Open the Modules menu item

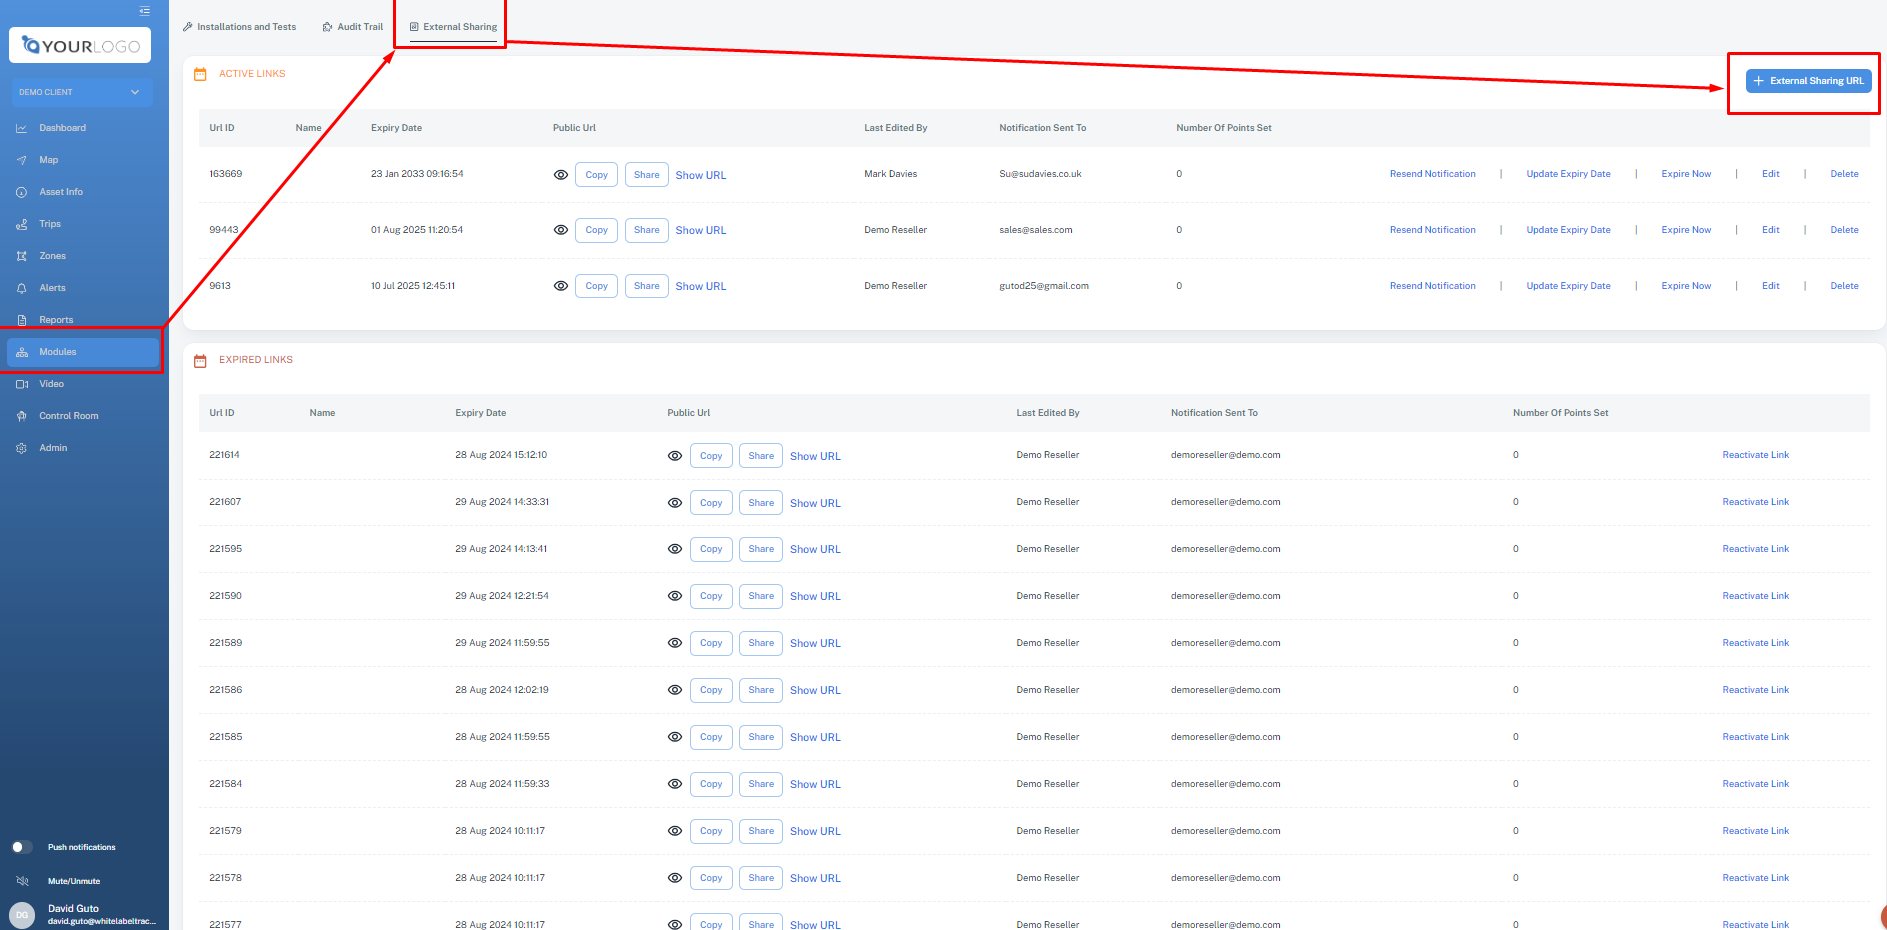tap(83, 352)
